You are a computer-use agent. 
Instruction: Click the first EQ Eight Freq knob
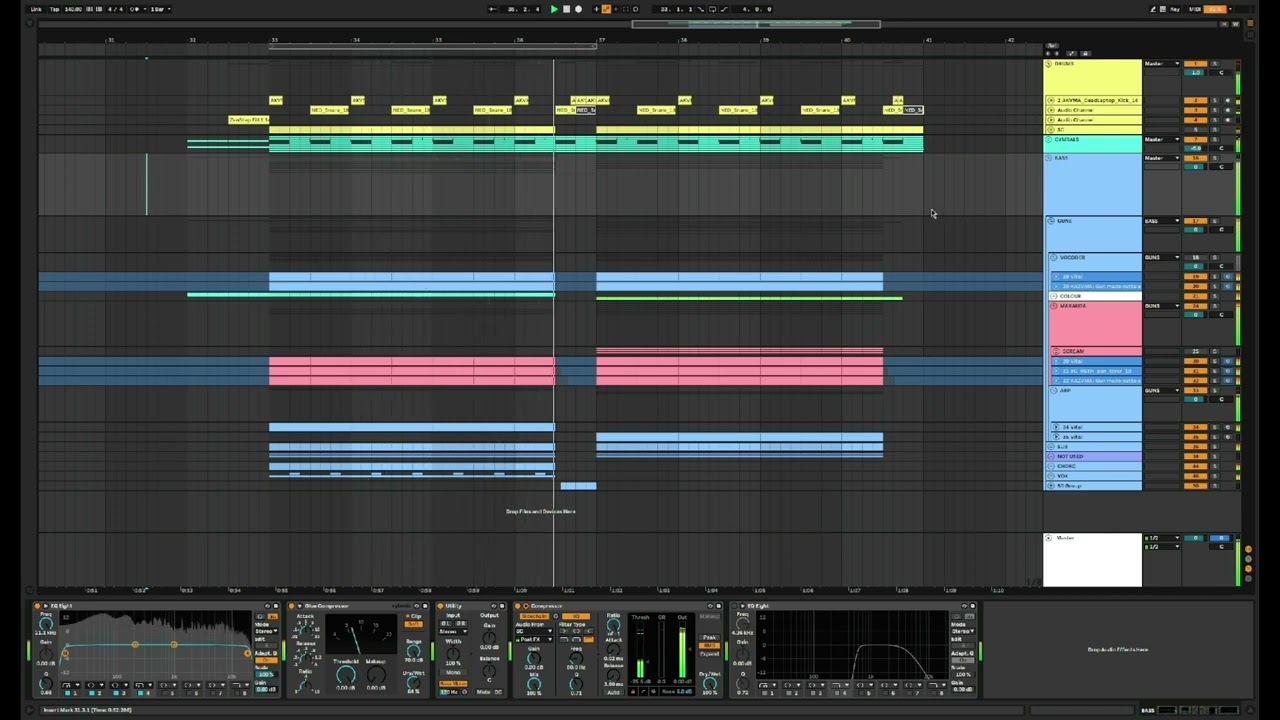46,623
